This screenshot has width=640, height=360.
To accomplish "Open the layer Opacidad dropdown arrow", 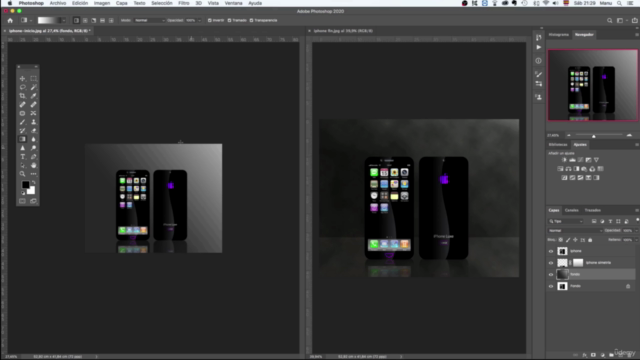I will (x=636, y=231).
